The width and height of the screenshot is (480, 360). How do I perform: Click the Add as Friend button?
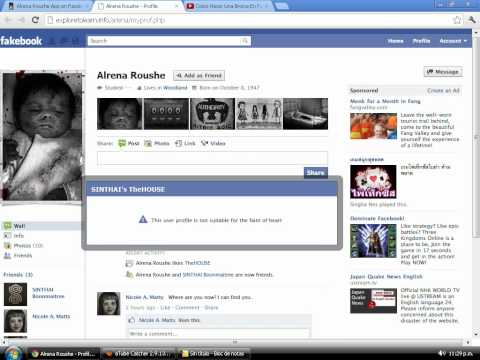(x=199, y=76)
